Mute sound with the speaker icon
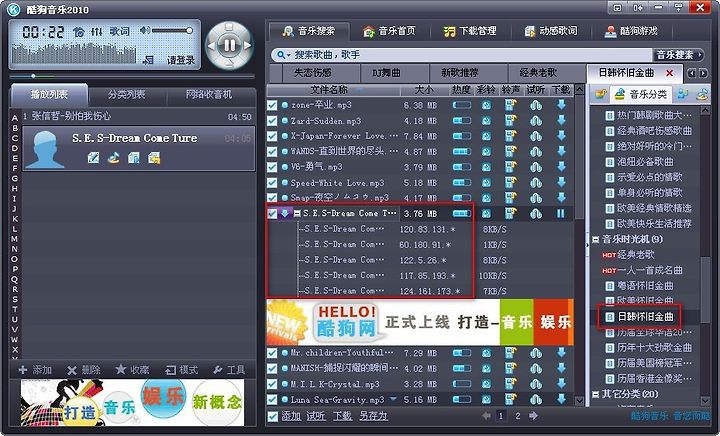The width and height of the screenshot is (720, 436). (144, 30)
